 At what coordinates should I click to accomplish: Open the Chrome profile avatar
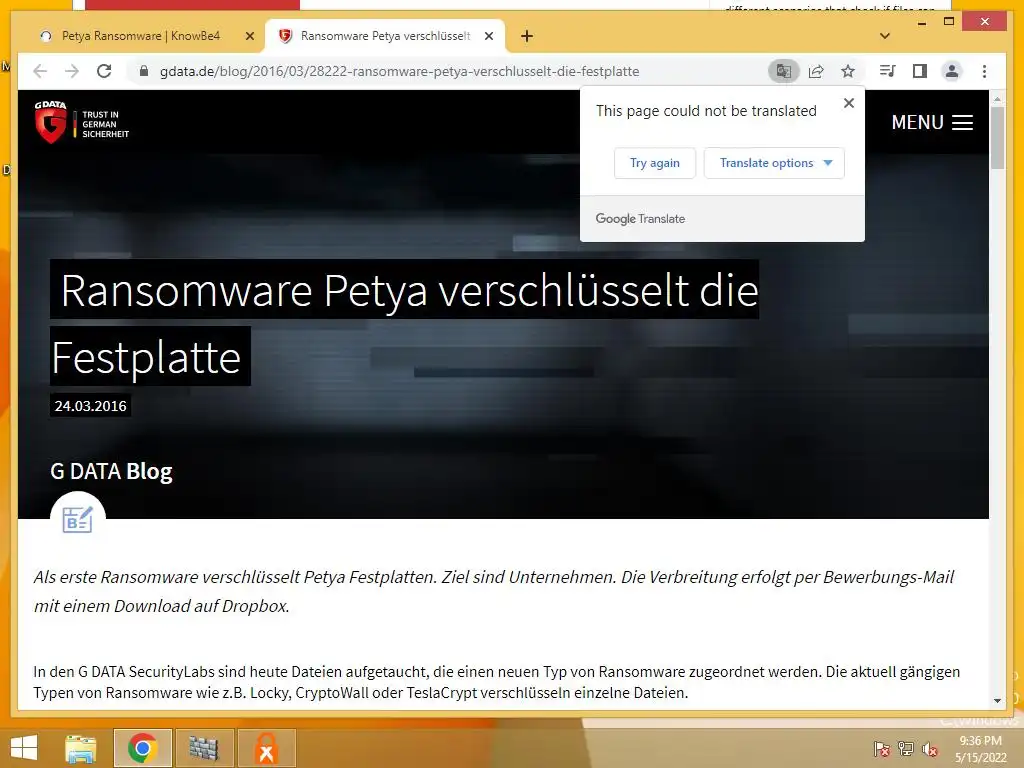pos(952,71)
